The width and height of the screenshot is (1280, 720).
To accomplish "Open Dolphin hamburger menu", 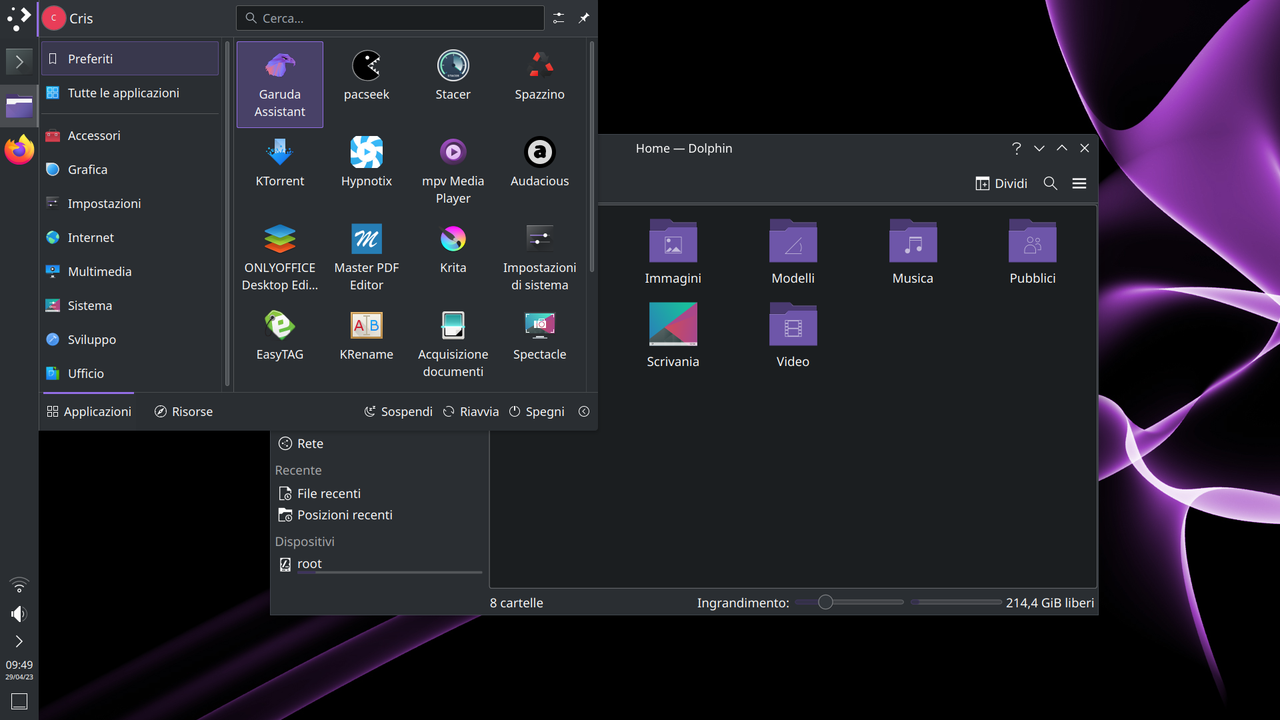I will coord(1079,183).
